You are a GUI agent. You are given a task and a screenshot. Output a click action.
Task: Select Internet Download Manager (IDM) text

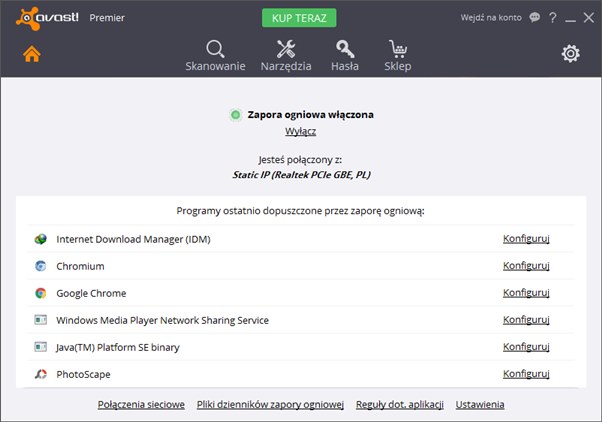coord(133,240)
